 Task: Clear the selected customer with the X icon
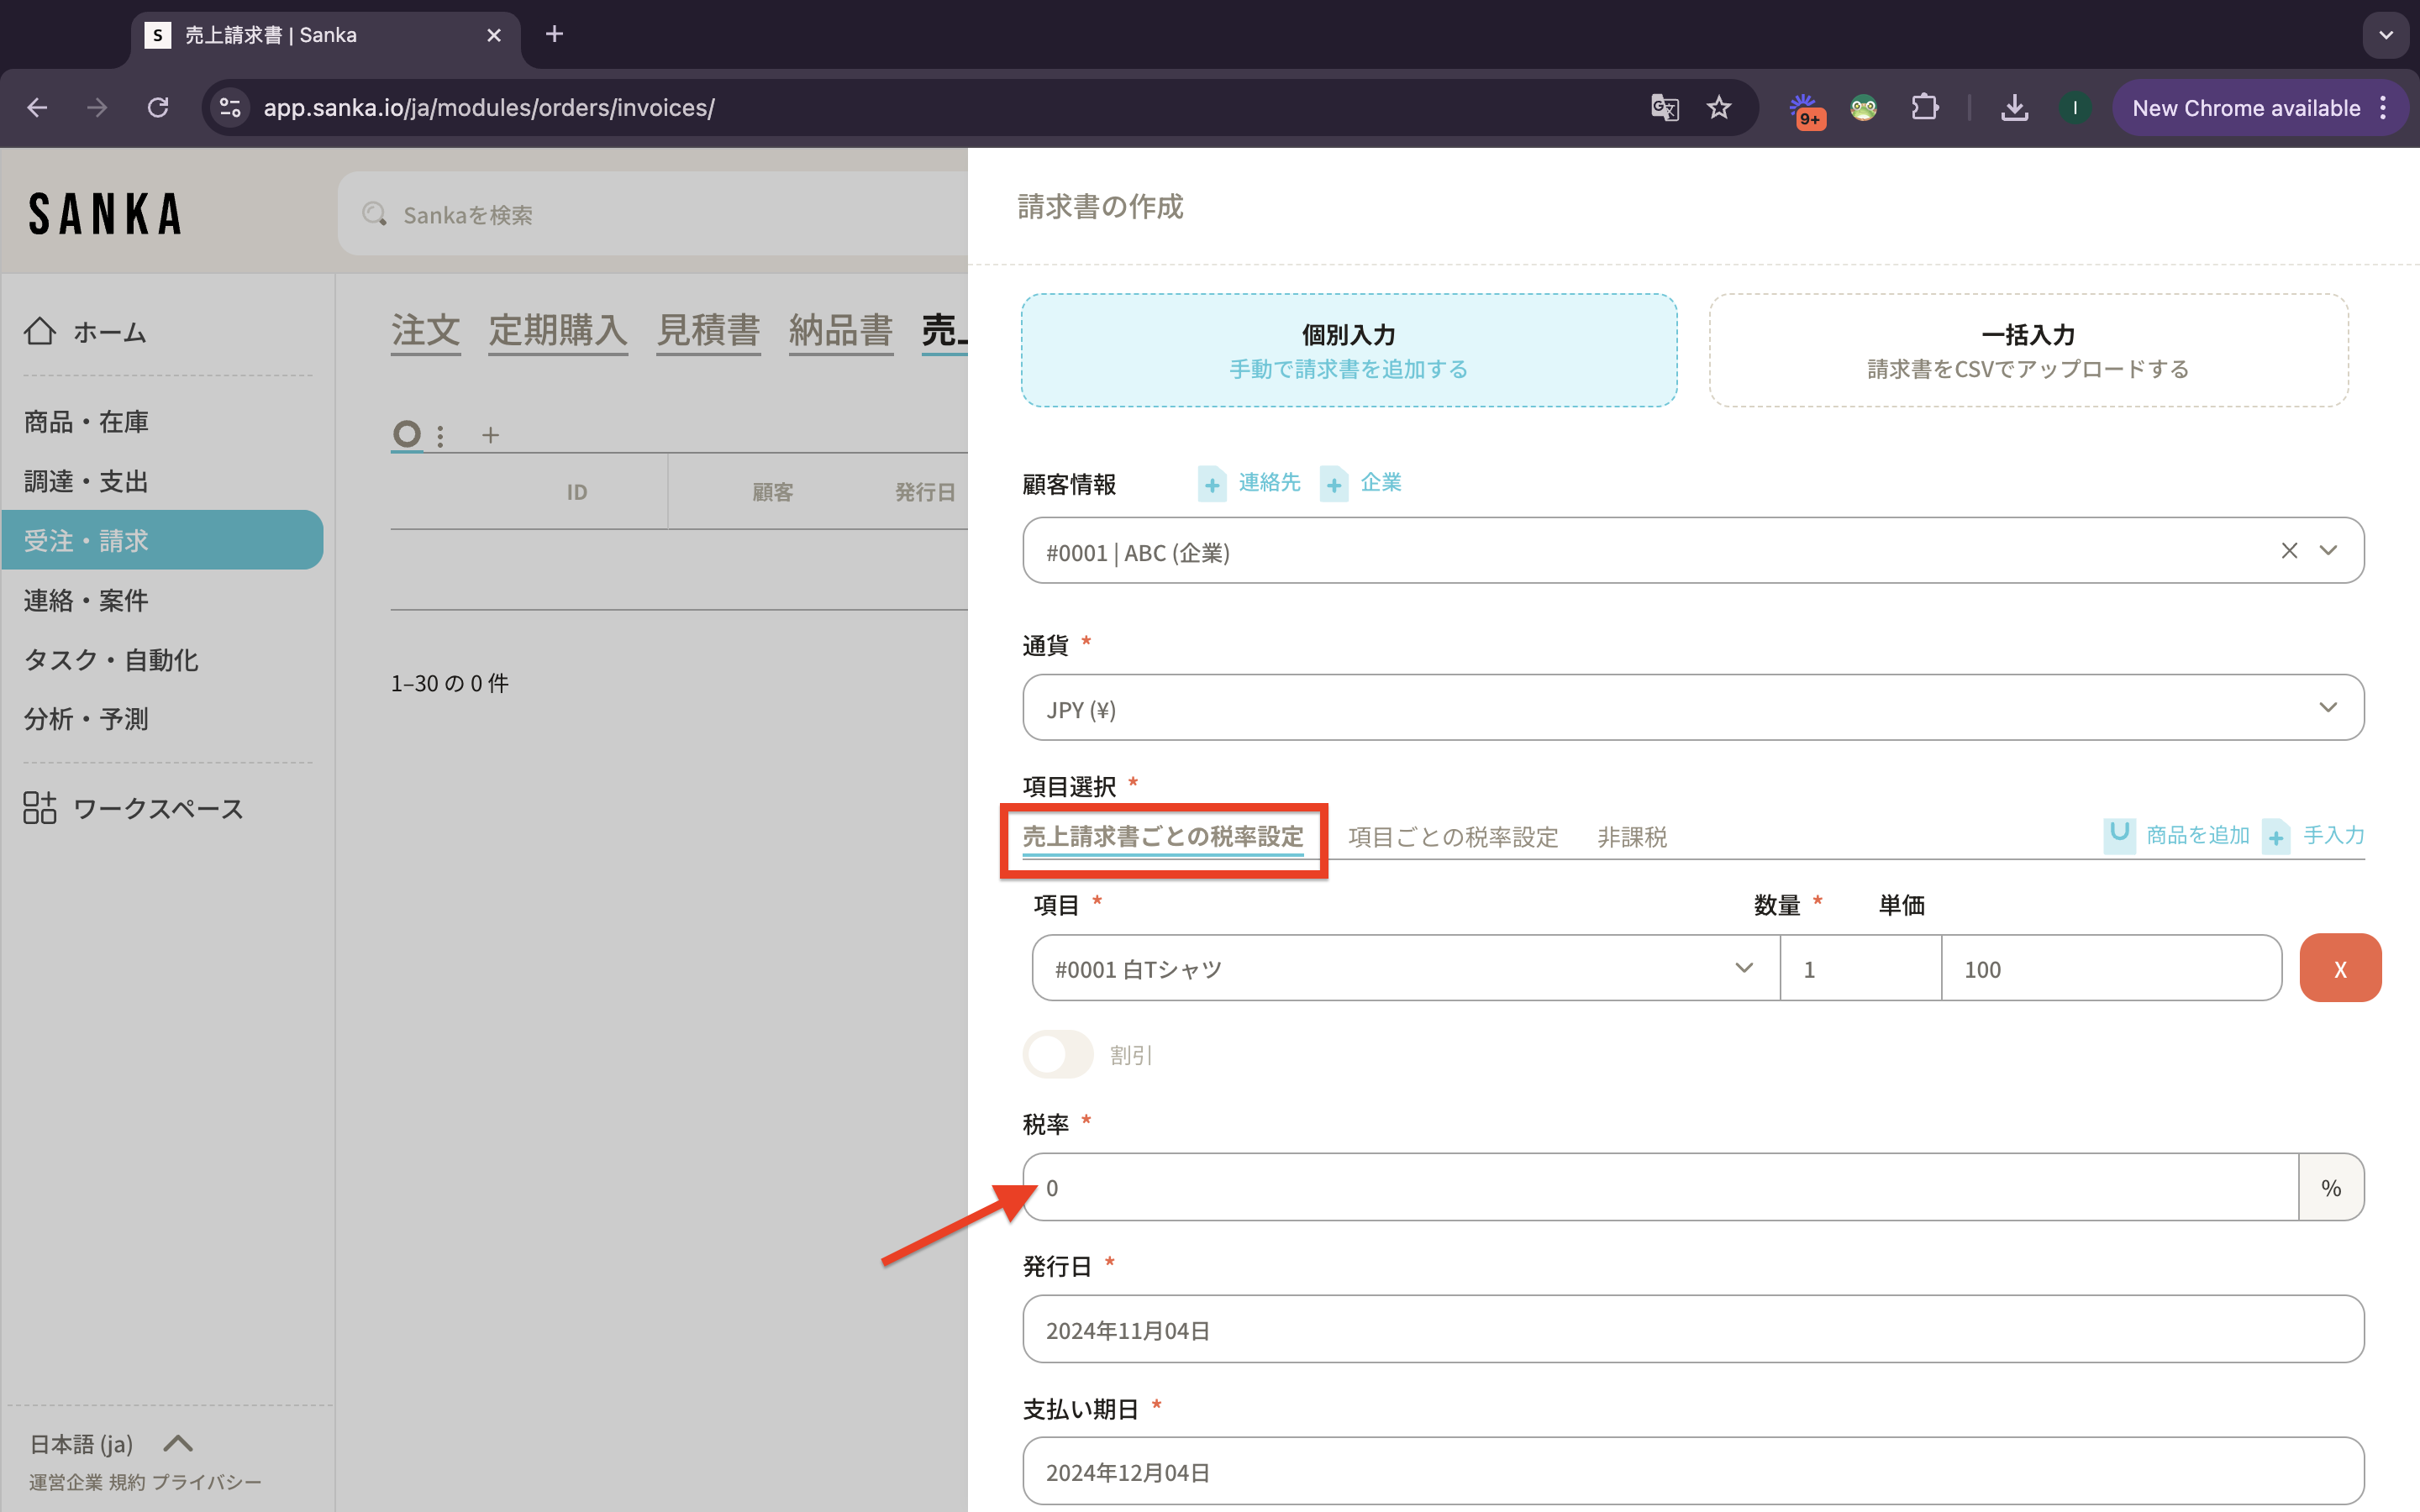[2289, 551]
